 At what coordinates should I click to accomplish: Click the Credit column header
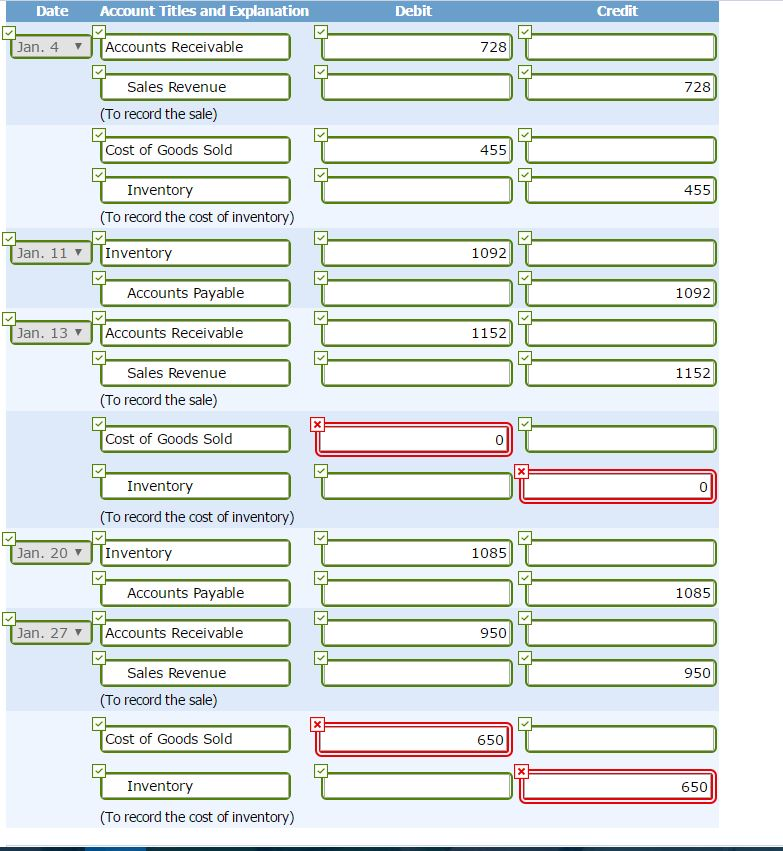tap(617, 11)
